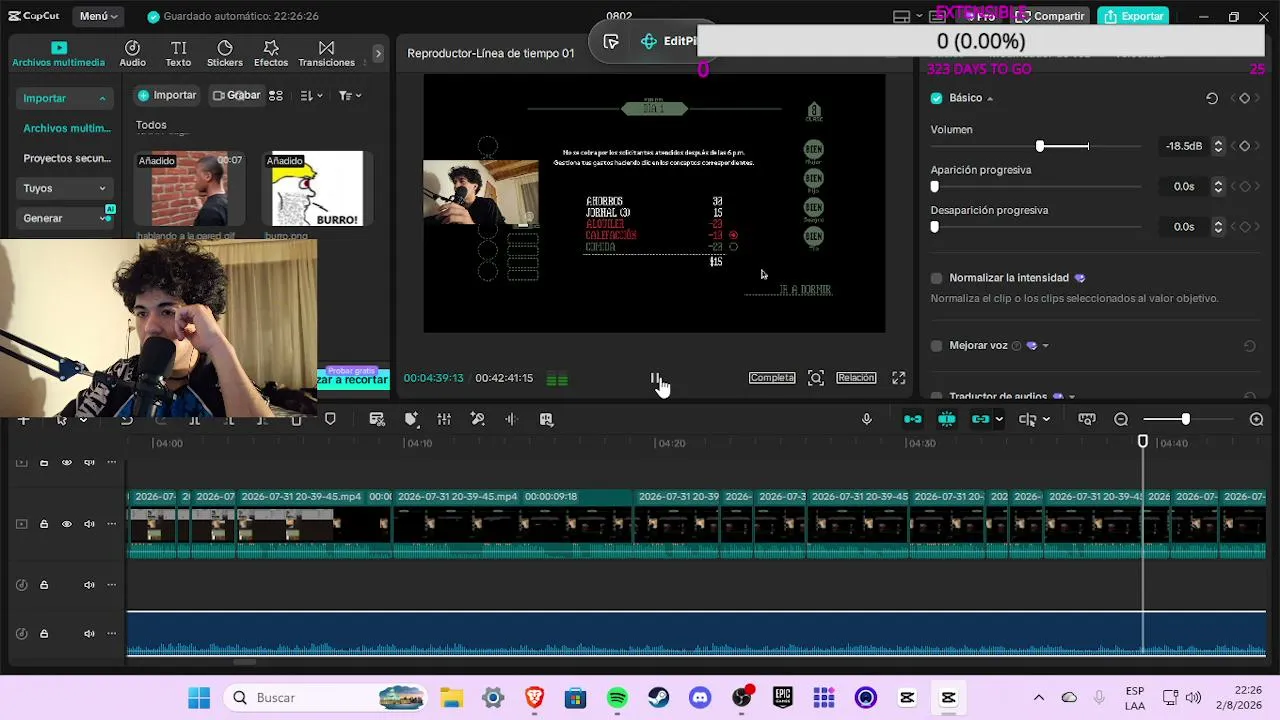Pause playback in the player
Image resolution: width=1280 pixels, height=720 pixels.
(x=655, y=378)
